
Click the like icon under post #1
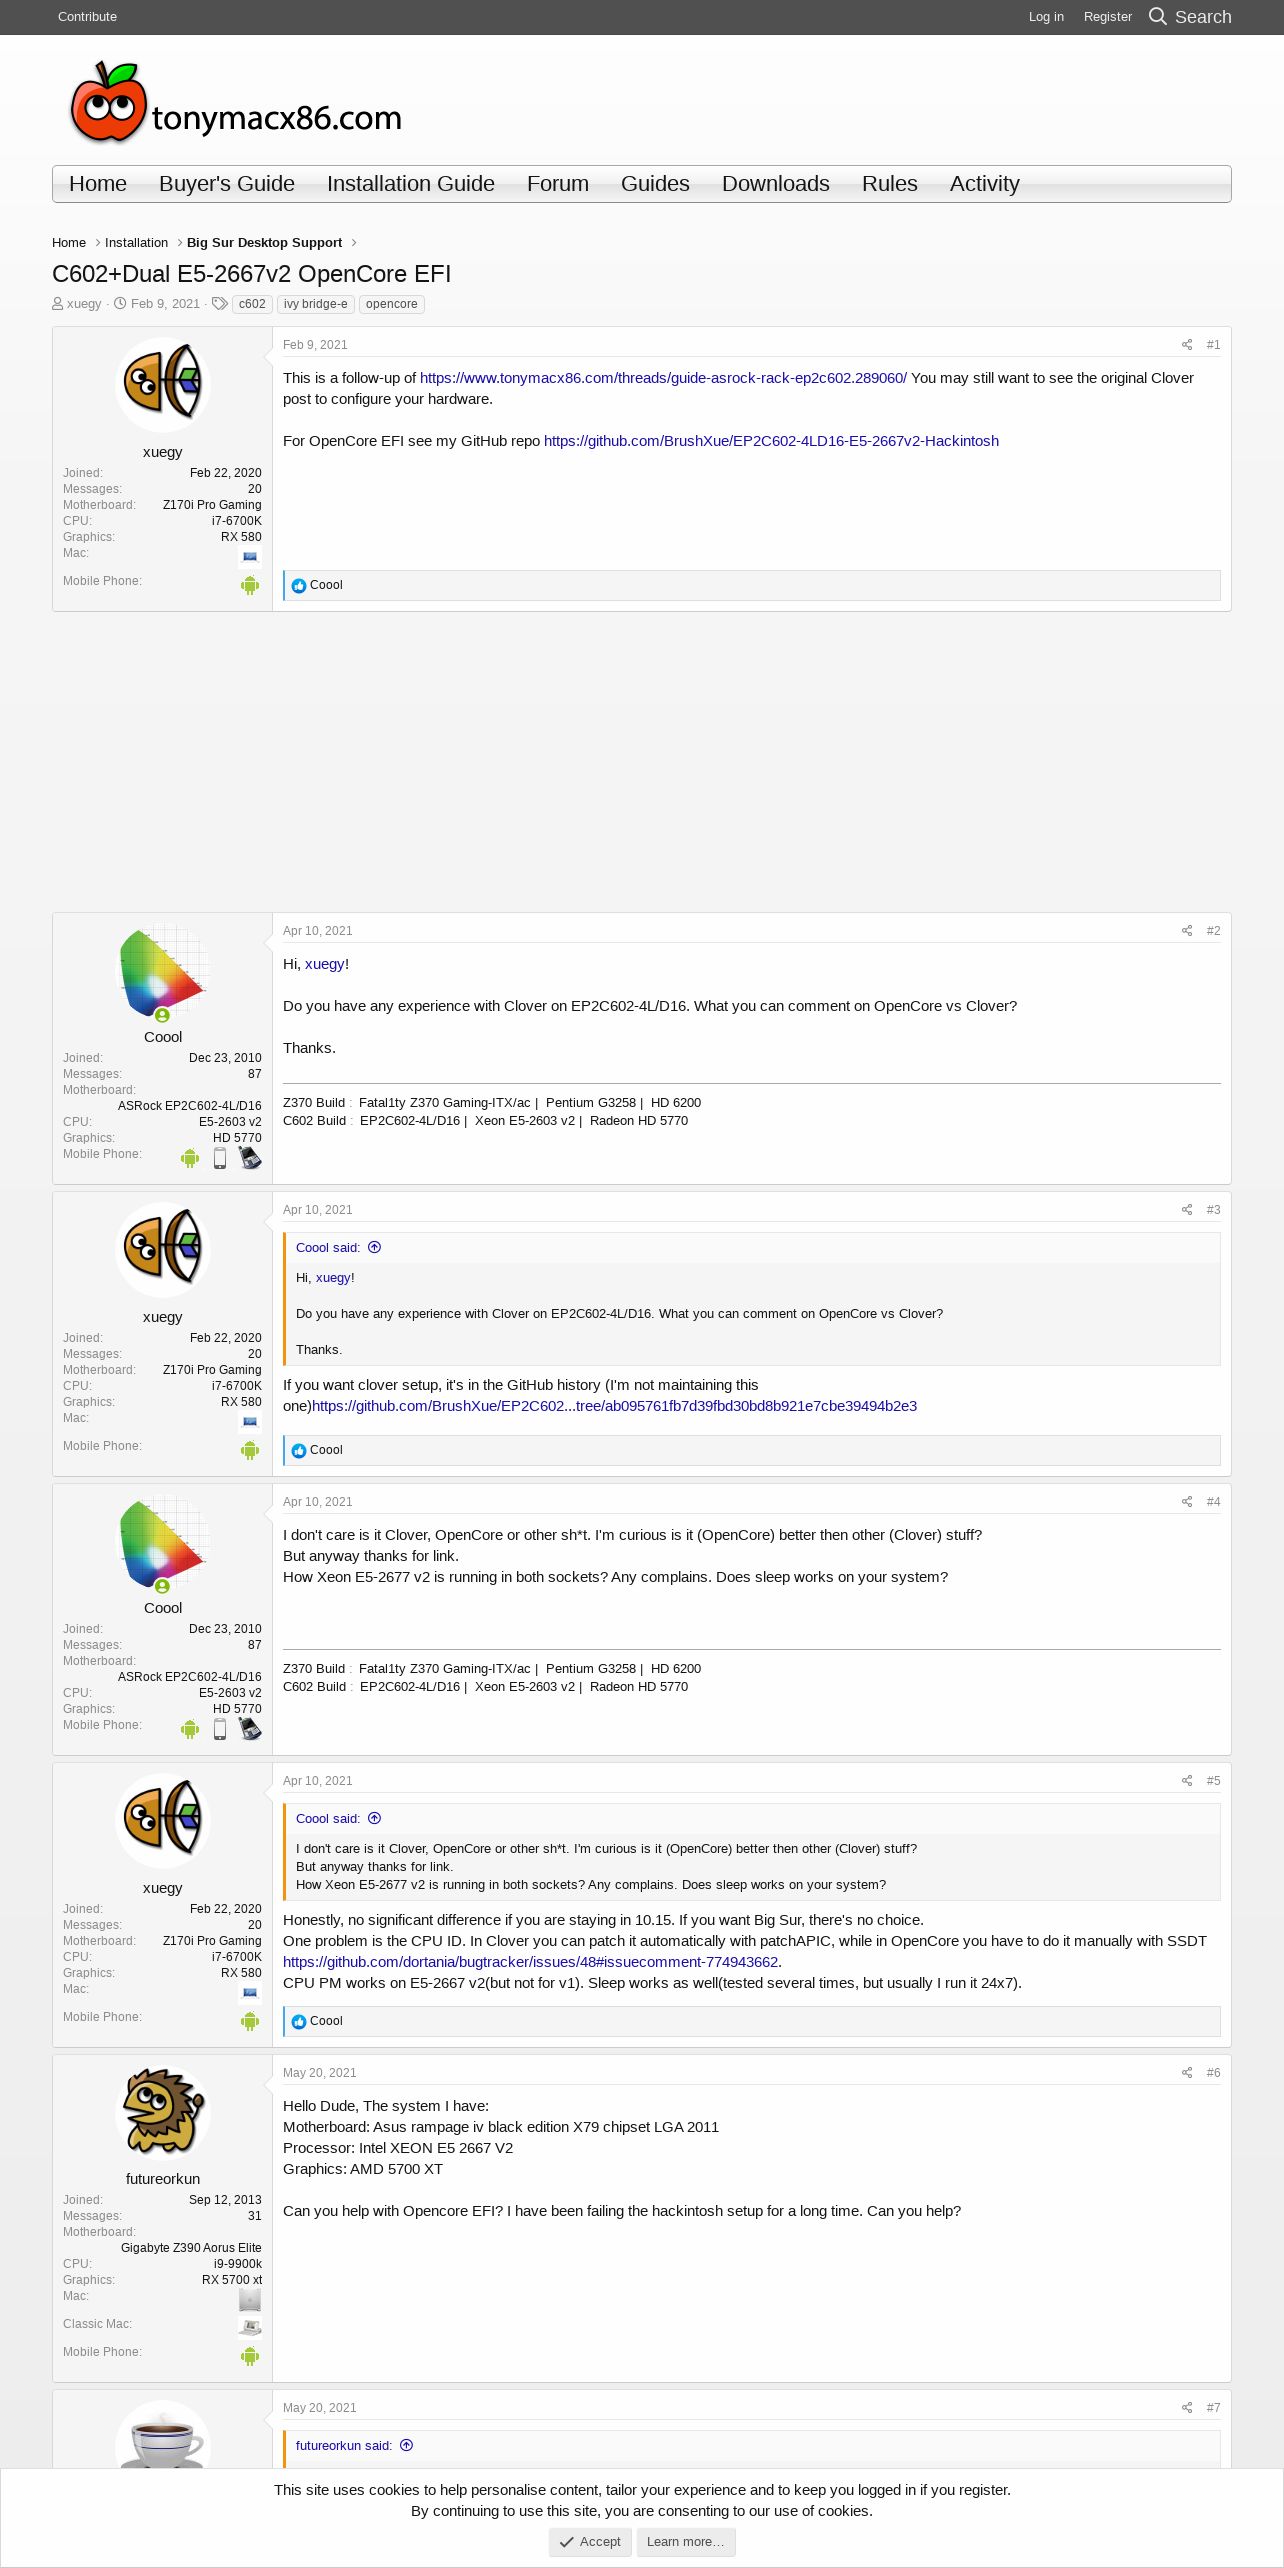click(299, 586)
